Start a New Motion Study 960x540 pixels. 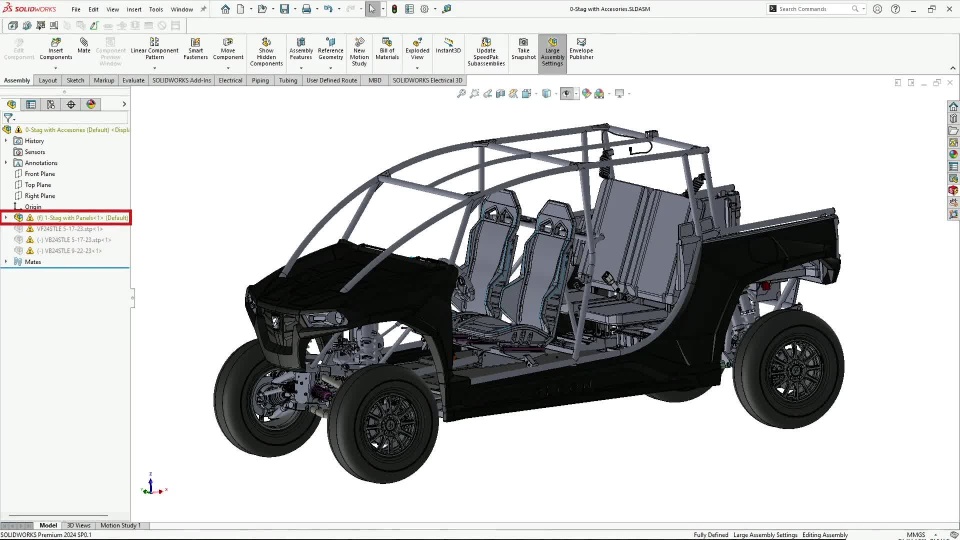coord(359,52)
